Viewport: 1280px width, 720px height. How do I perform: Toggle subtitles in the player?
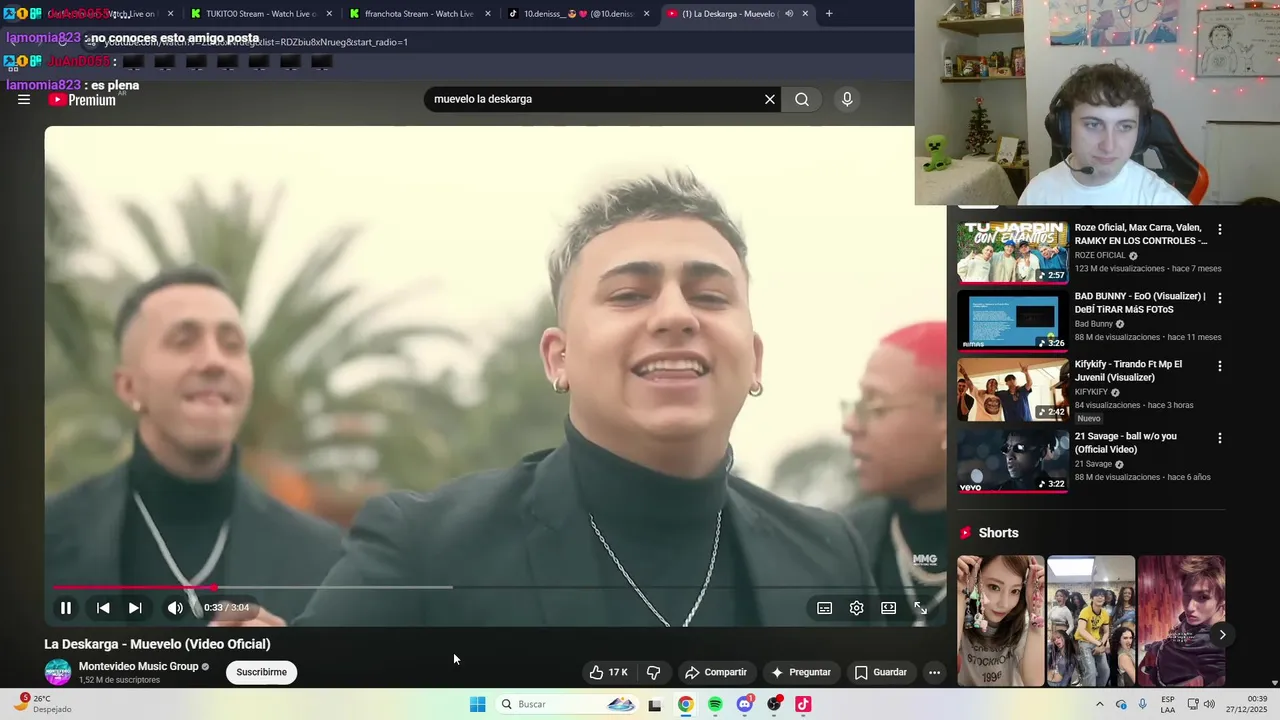pos(825,608)
